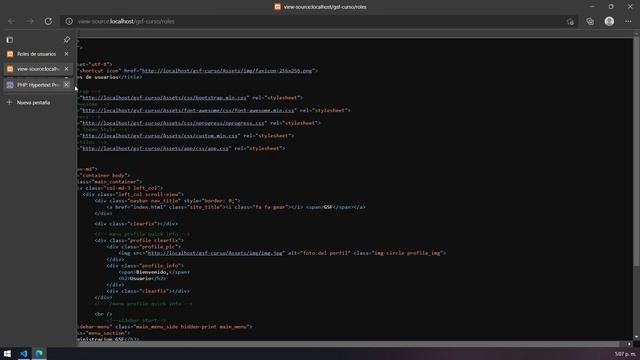The width and height of the screenshot is (640, 360).
Task: Reload the view-source page
Action: [x=48, y=21]
